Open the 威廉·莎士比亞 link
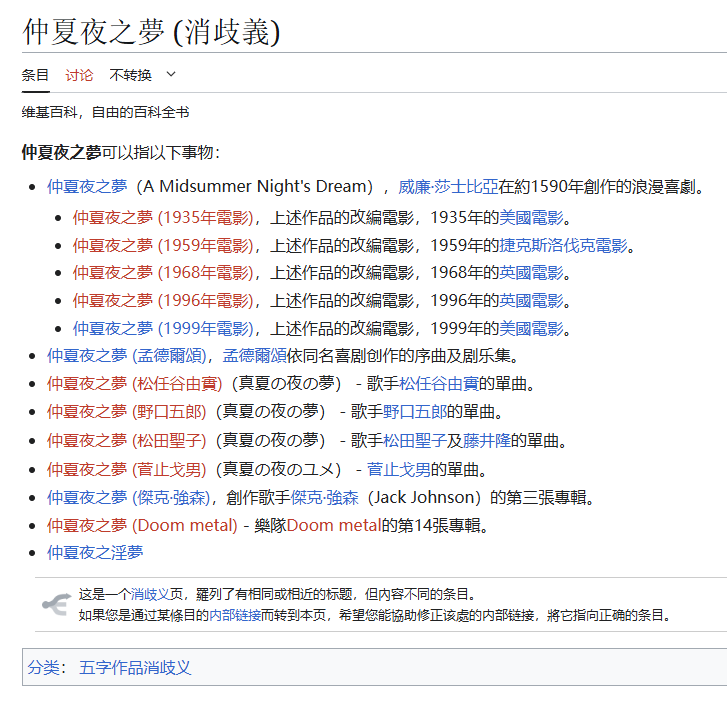The height and width of the screenshot is (705, 727). (x=448, y=187)
